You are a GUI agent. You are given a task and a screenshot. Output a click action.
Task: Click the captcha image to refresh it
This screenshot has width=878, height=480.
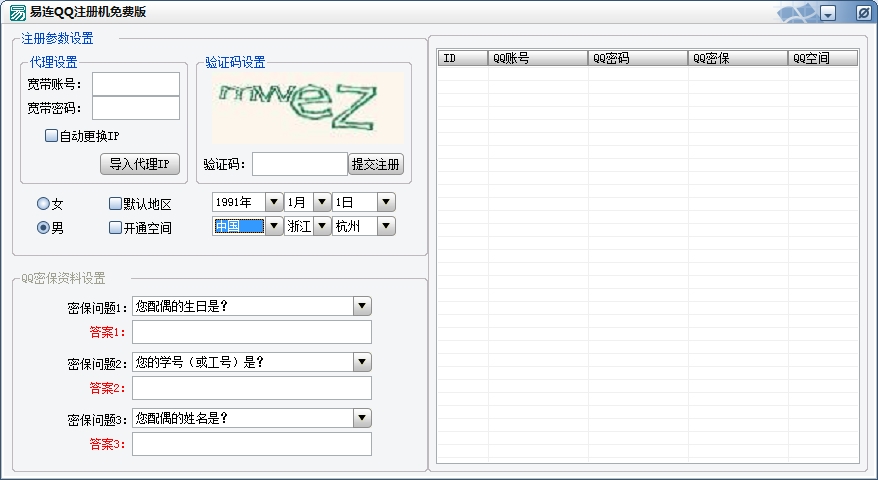pyautogui.click(x=298, y=108)
